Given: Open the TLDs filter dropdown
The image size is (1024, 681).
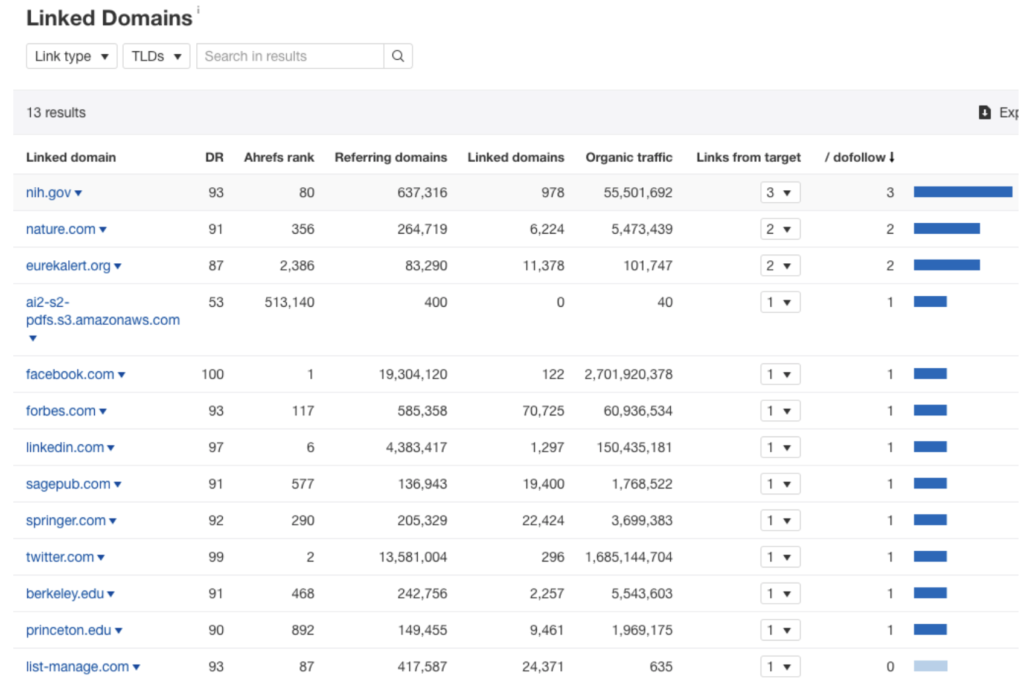Looking at the screenshot, I should [156, 56].
